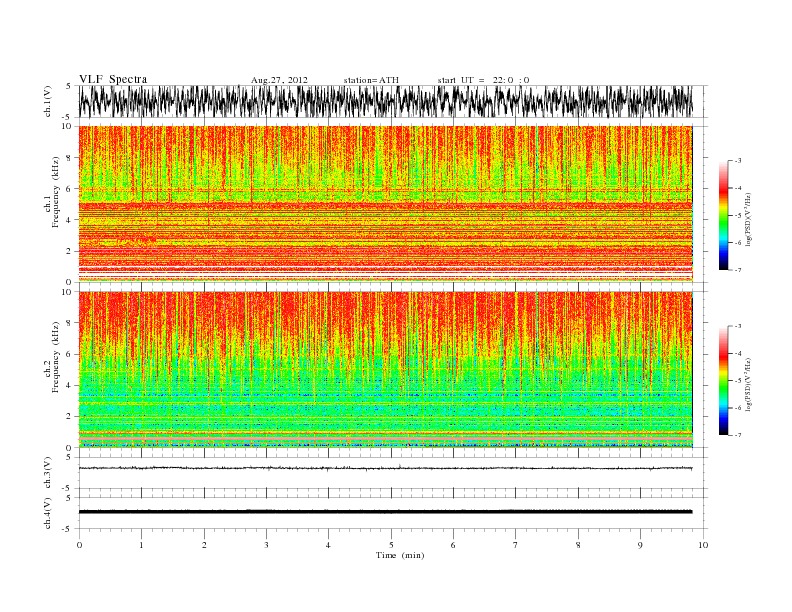Viewport: 792px width, 612px height.
Task: Click the "start UT = 22:0 :0" text
Action: (x=483, y=80)
